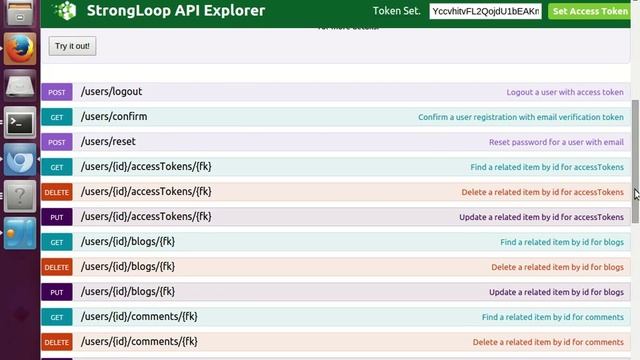Expand the /users/reset endpoint path
This screenshot has height=360, width=640.
[108, 141]
